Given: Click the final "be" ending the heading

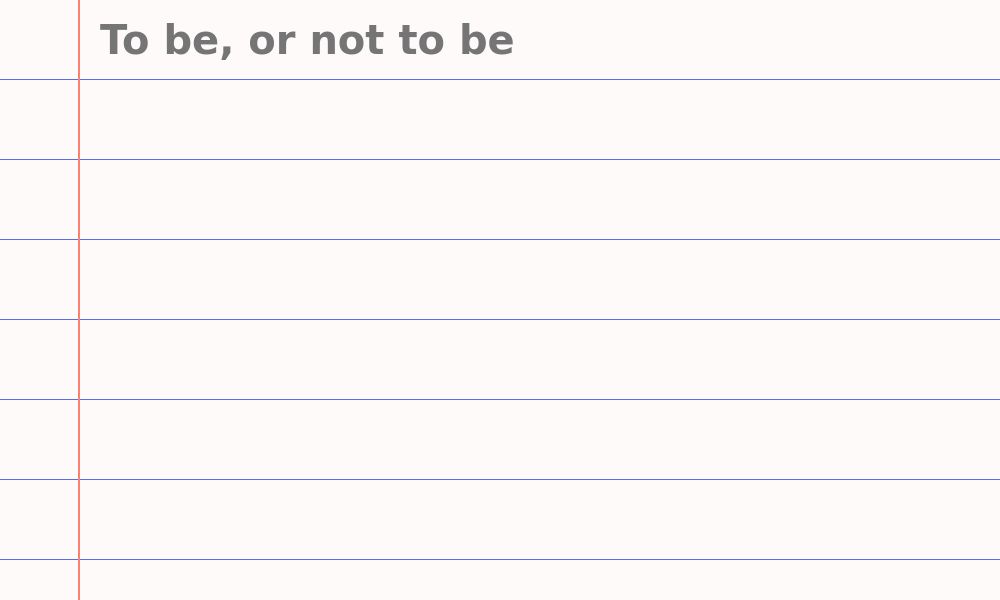Looking at the screenshot, I should pyautogui.click(x=487, y=41).
